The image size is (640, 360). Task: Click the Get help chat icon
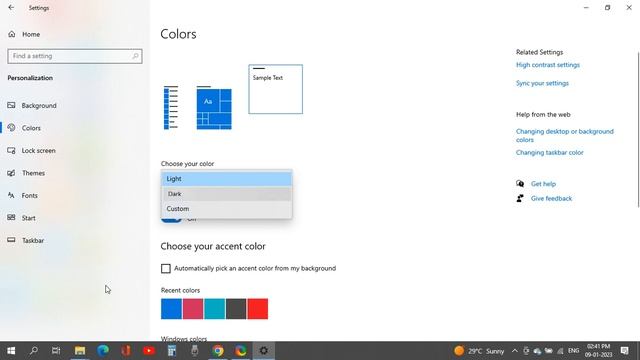point(520,184)
